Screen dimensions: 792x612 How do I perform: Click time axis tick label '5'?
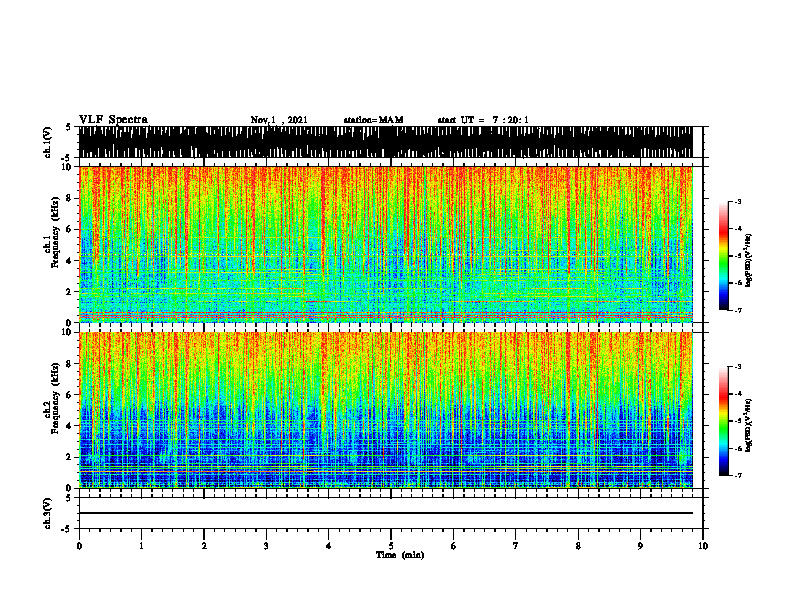pyautogui.click(x=391, y=546)
